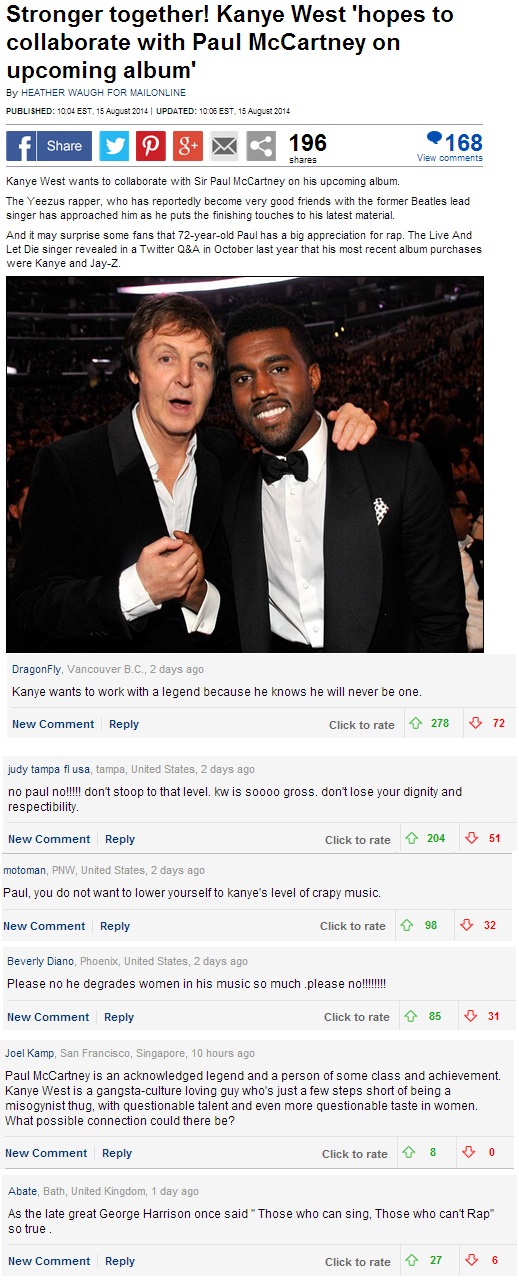Image resolution: width=519 pixels, height=1287 pixels.
Task: Open the Paul McCartney and Kanye photo
Action: 245,464
